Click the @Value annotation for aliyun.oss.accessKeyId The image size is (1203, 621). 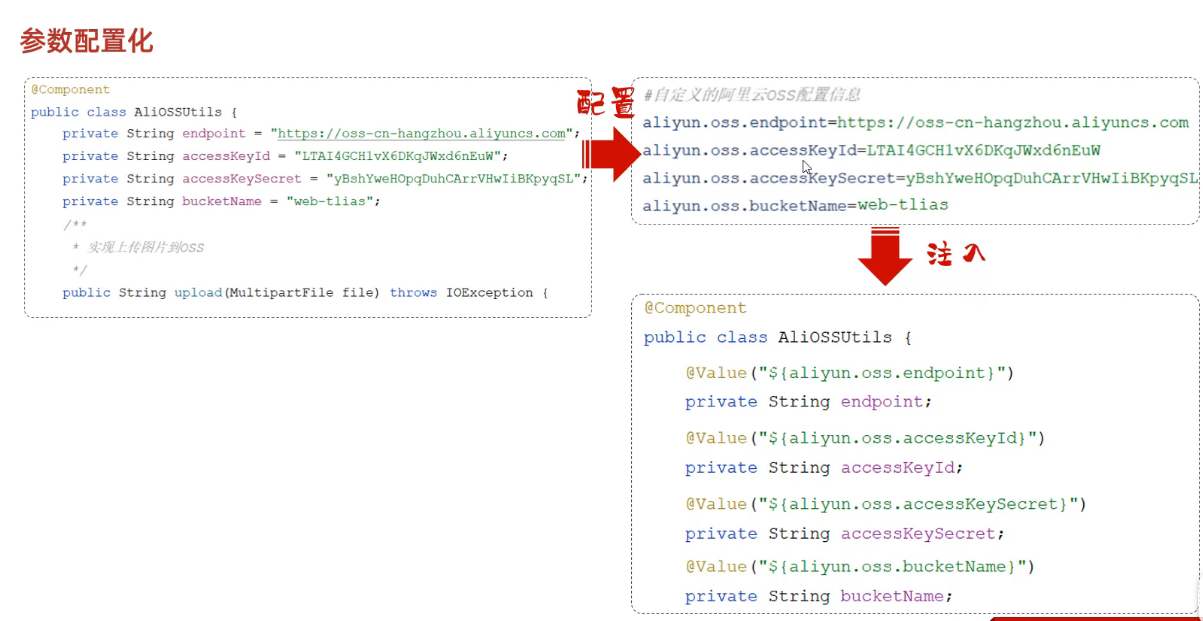864,438
